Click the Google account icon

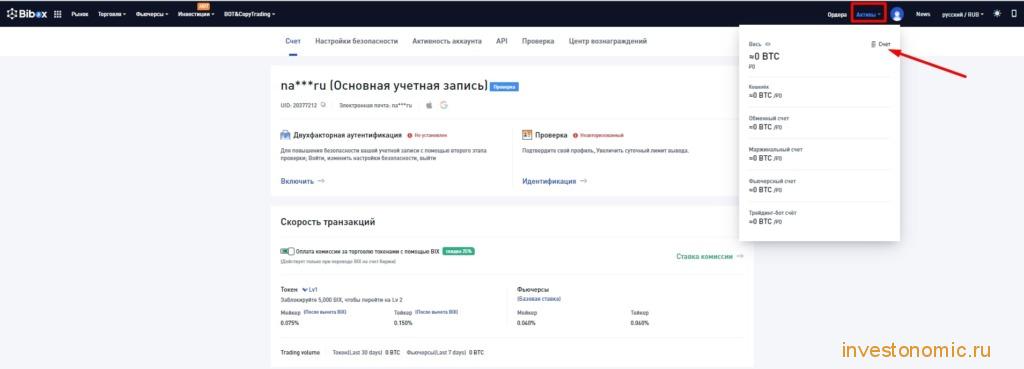point(443,104)
